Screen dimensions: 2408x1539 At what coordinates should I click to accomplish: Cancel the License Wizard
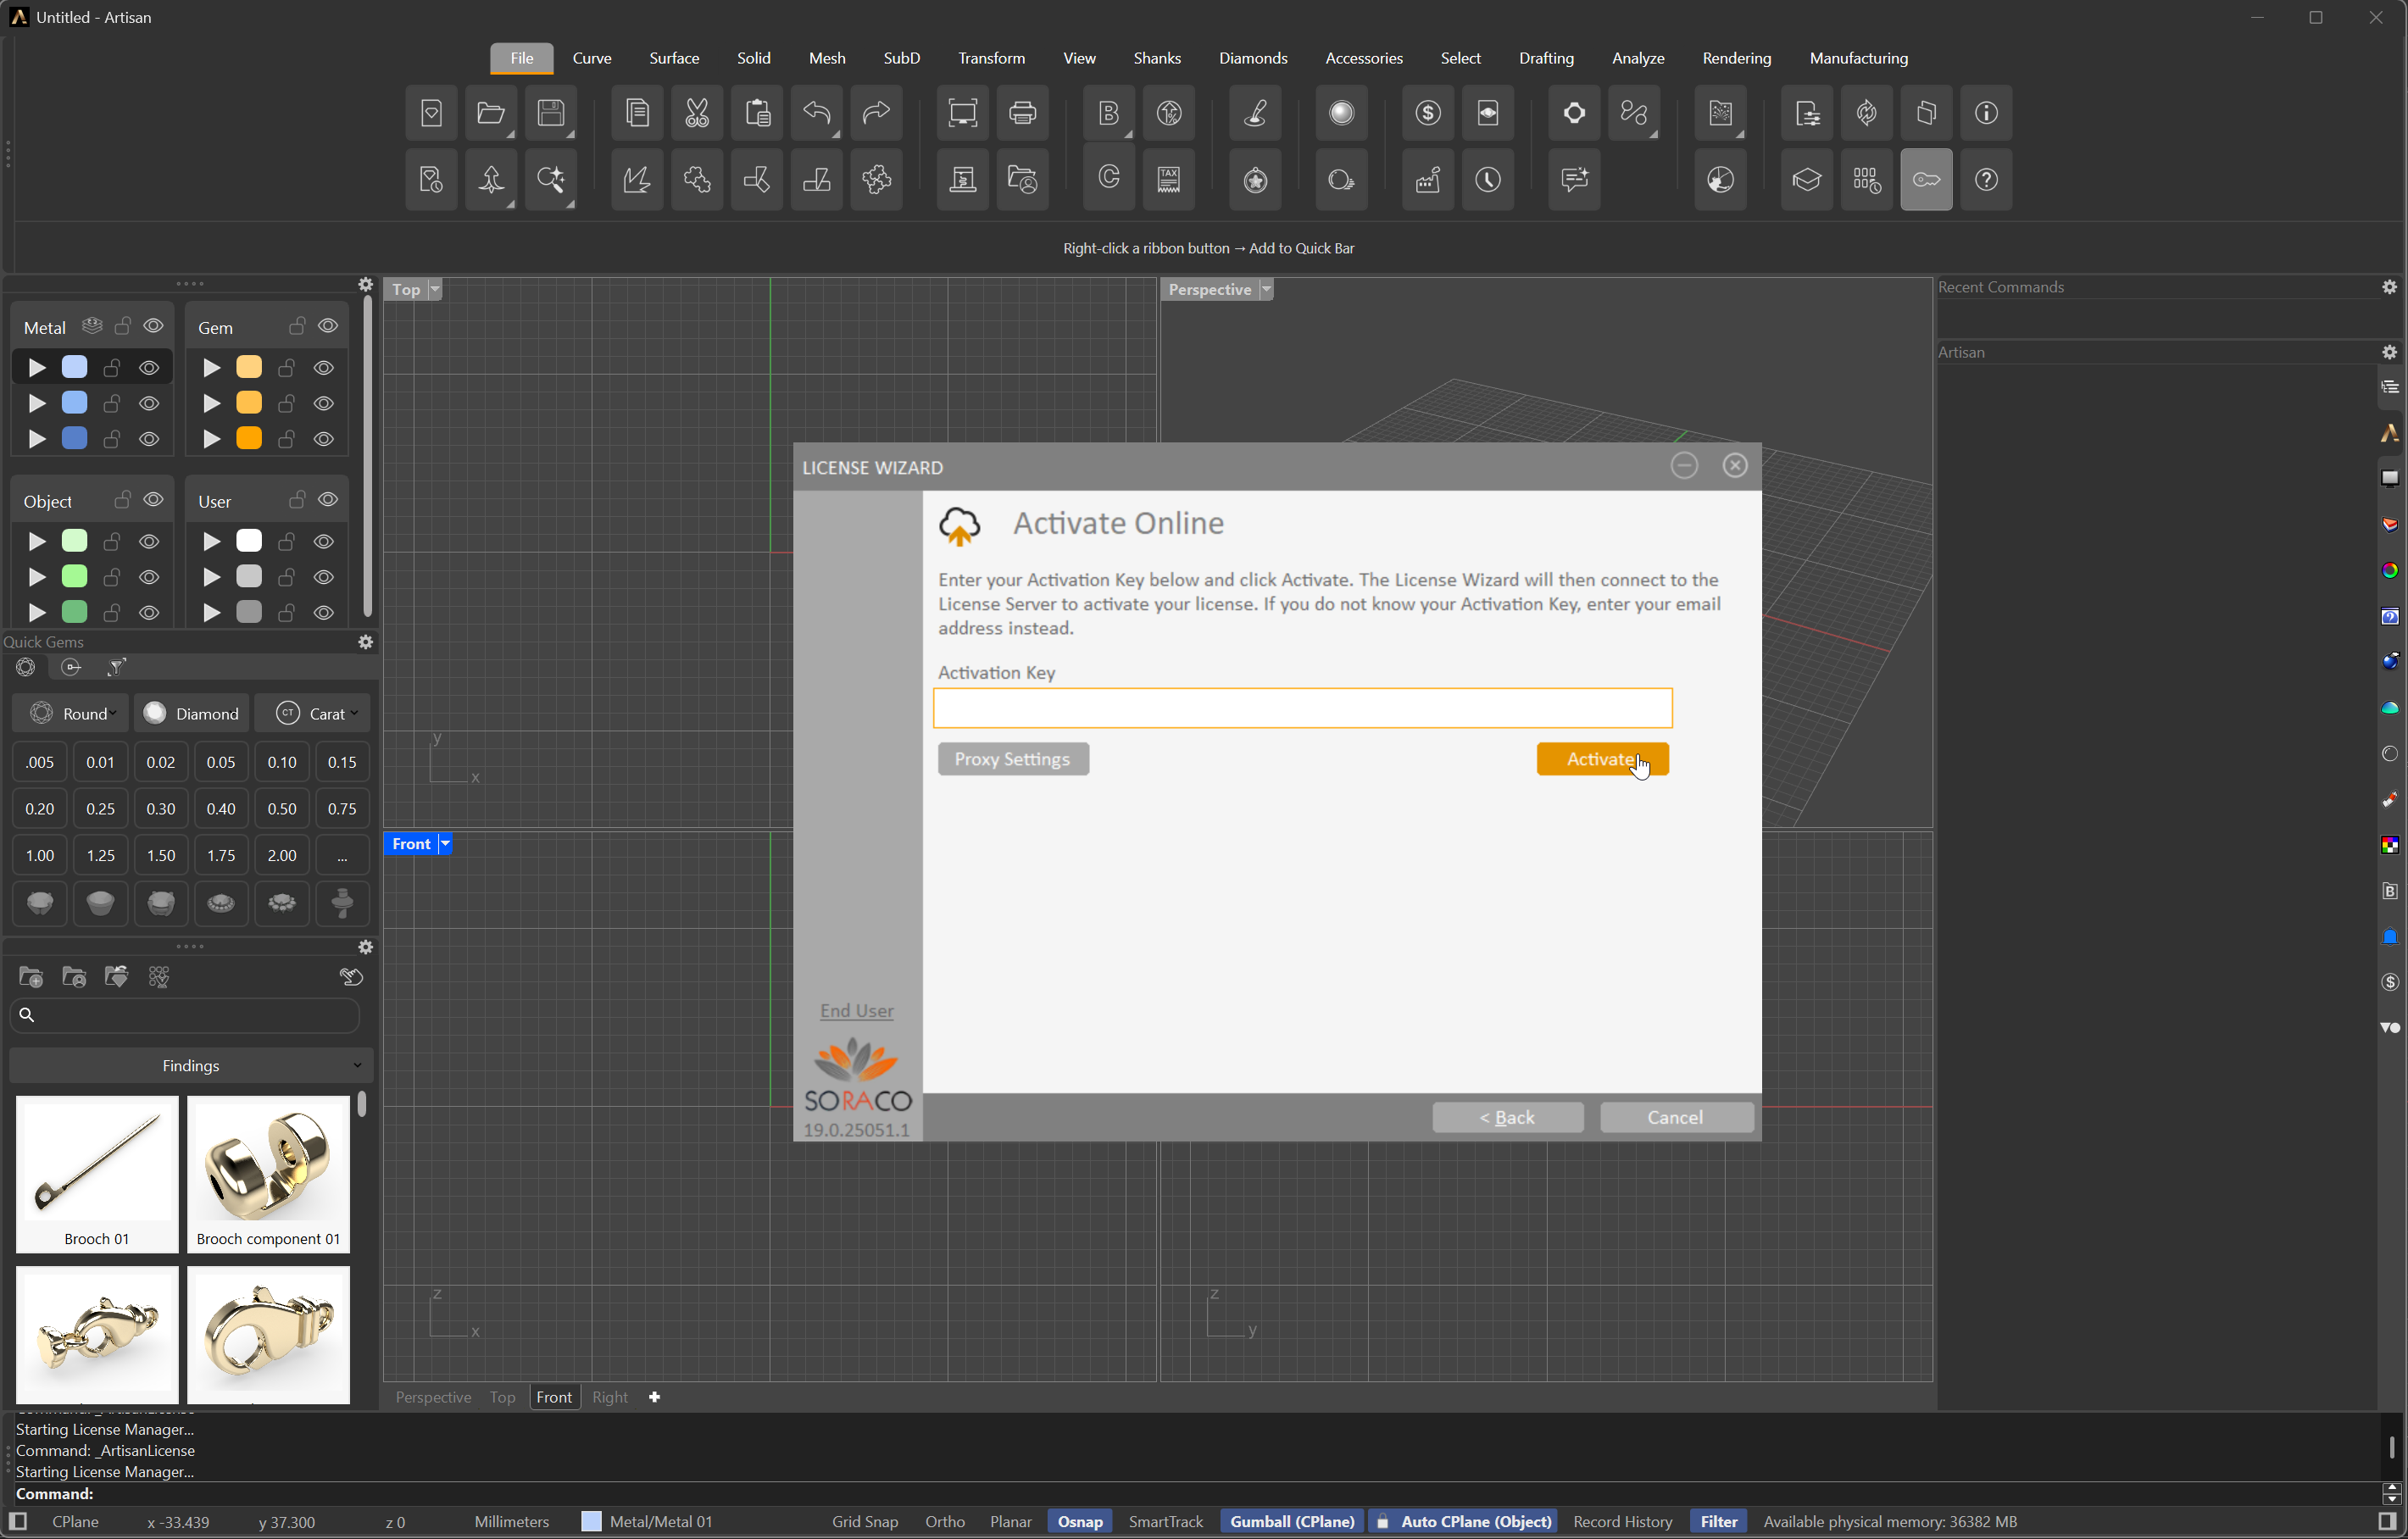[x=1677, y=1117]
